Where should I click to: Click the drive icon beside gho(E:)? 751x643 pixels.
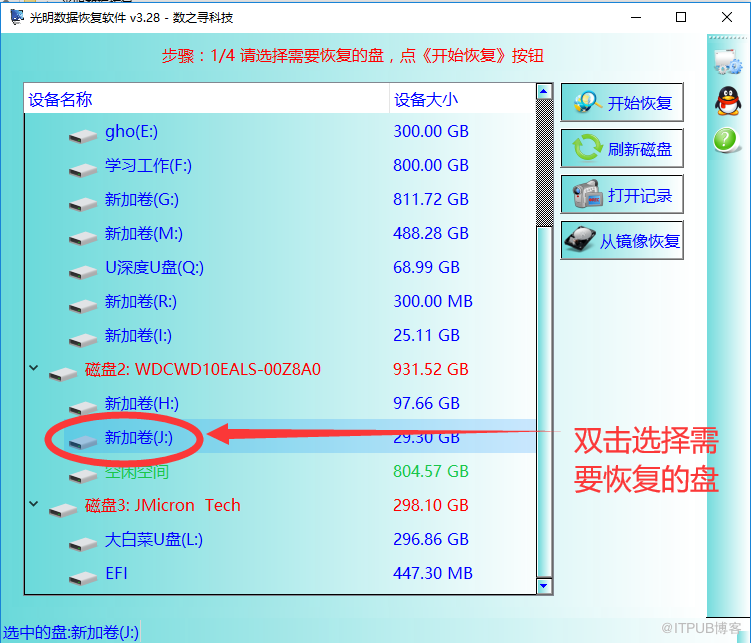[83, 136]
